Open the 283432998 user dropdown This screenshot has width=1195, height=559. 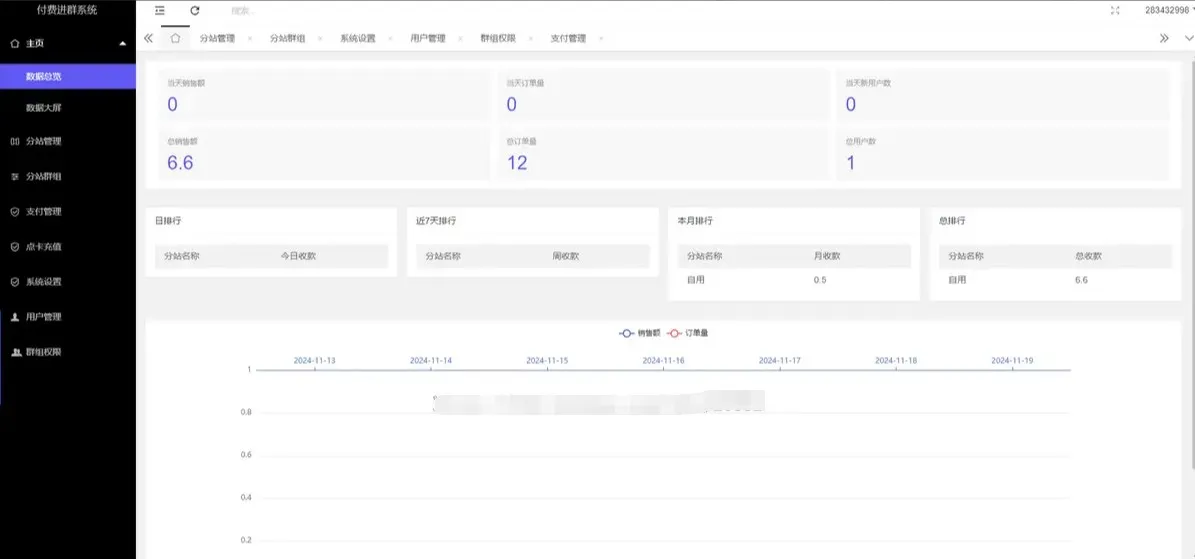point(1168,10)
